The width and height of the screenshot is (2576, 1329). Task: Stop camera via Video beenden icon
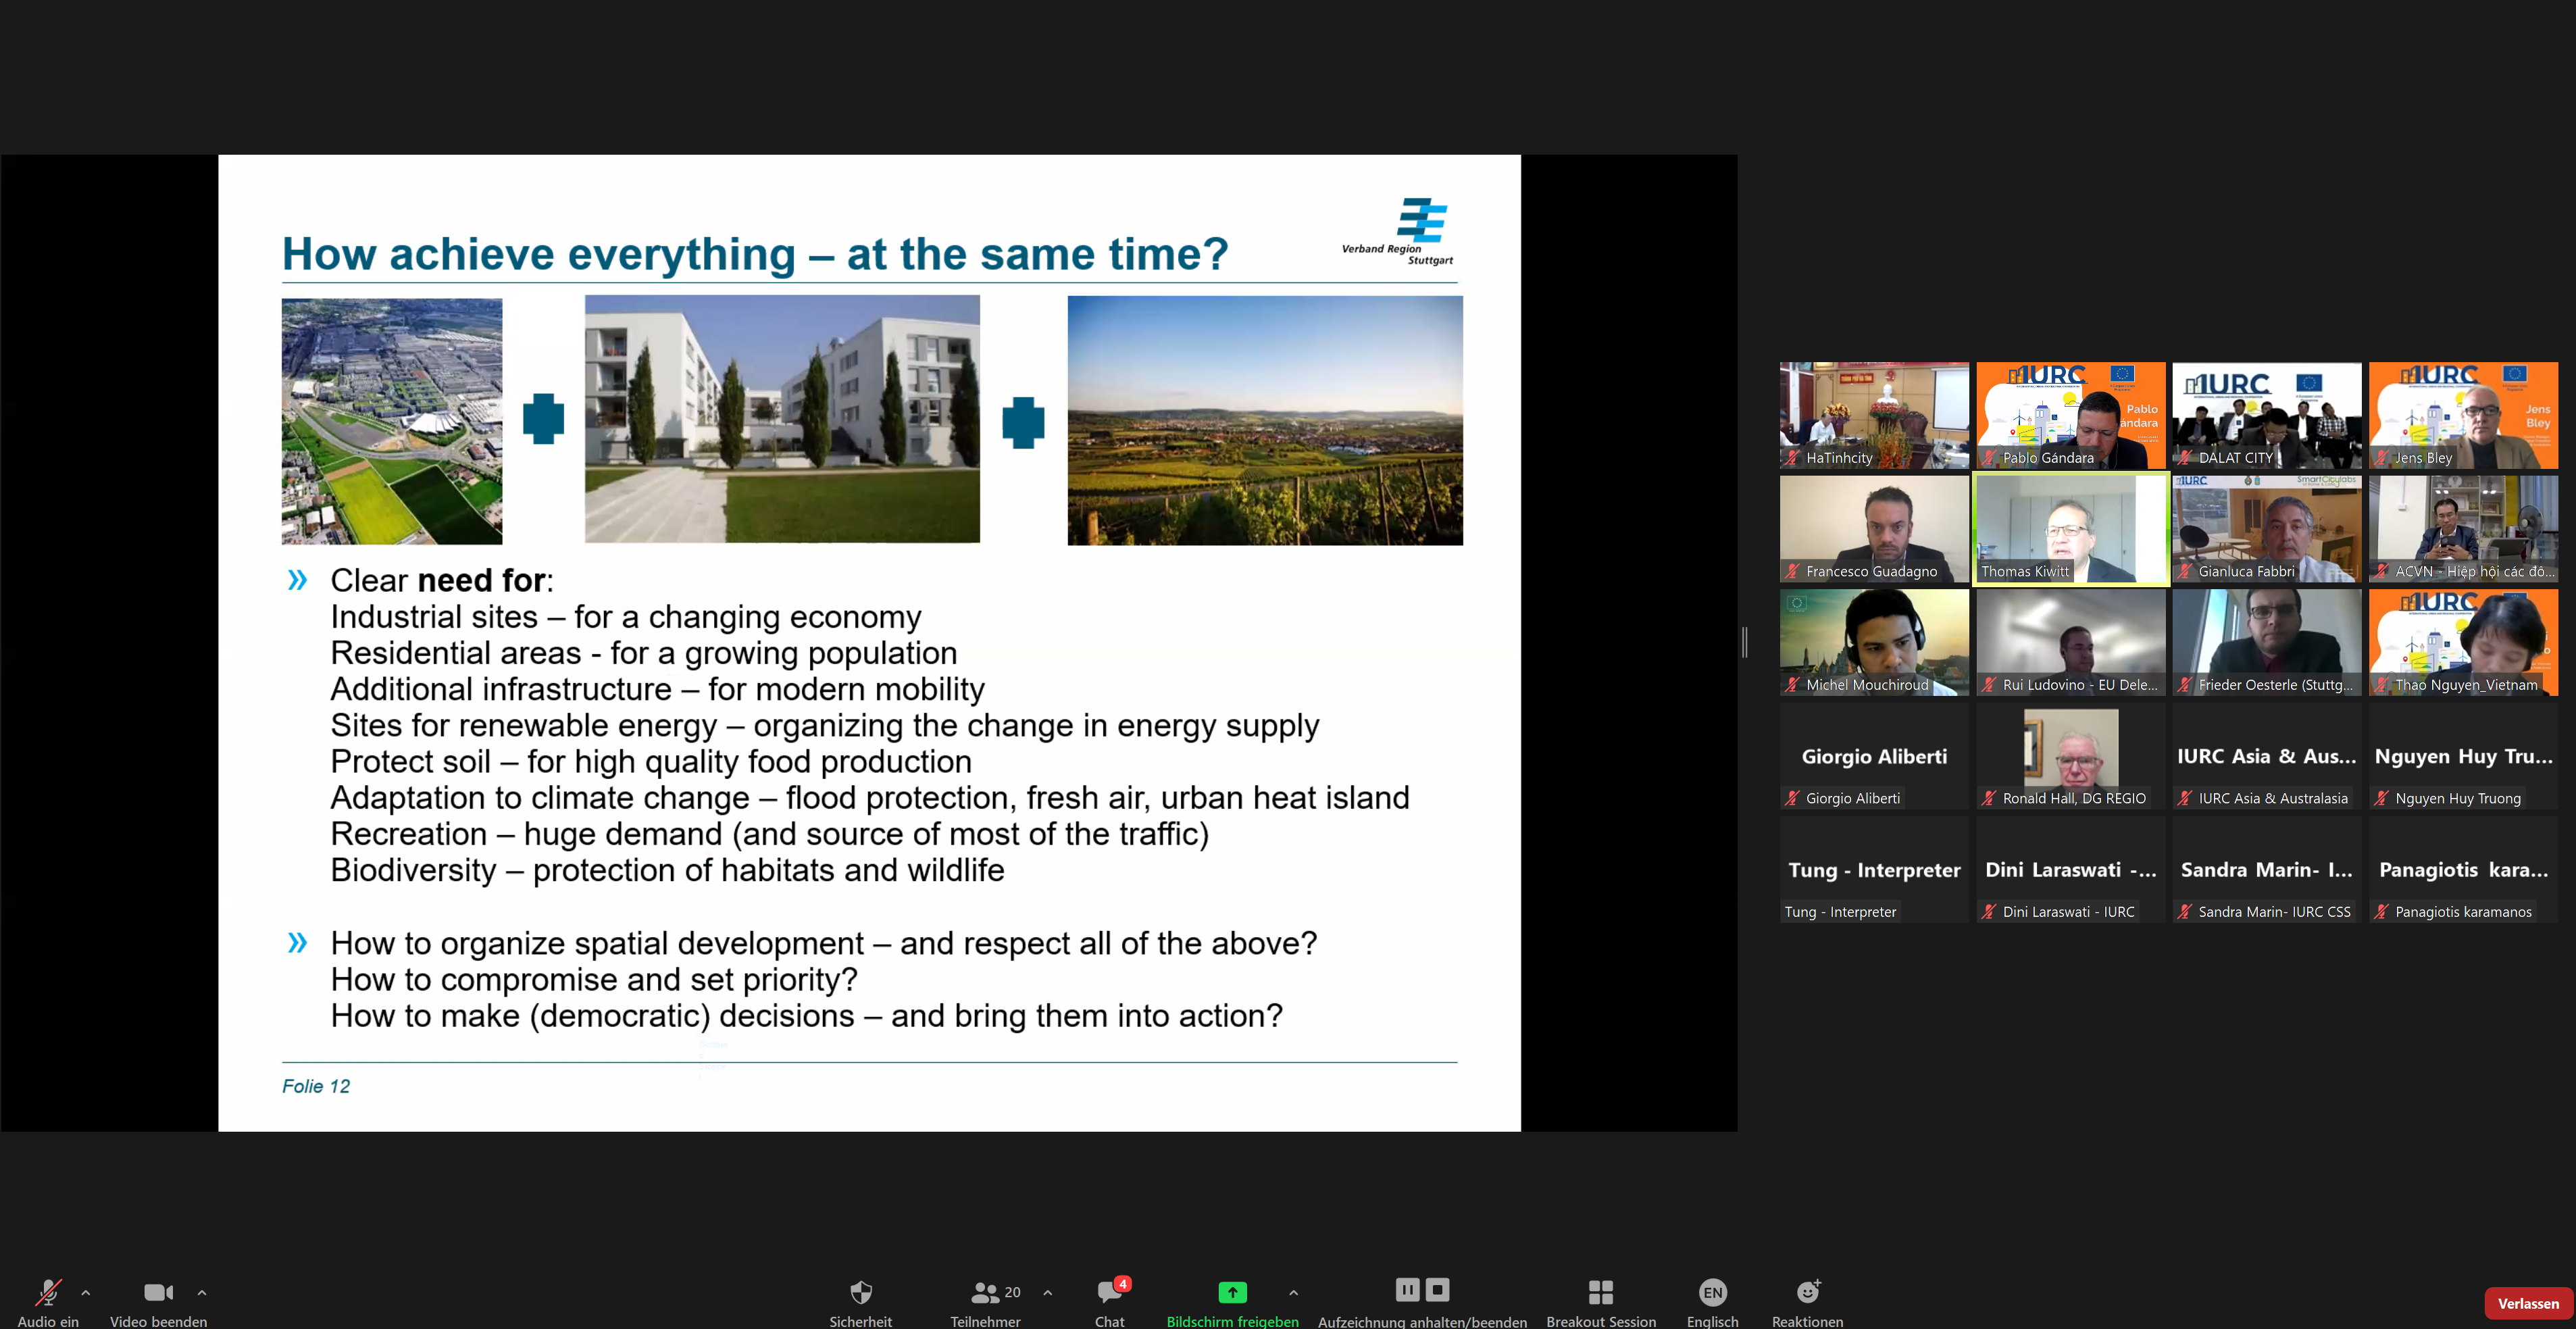tap(158, 1292)
